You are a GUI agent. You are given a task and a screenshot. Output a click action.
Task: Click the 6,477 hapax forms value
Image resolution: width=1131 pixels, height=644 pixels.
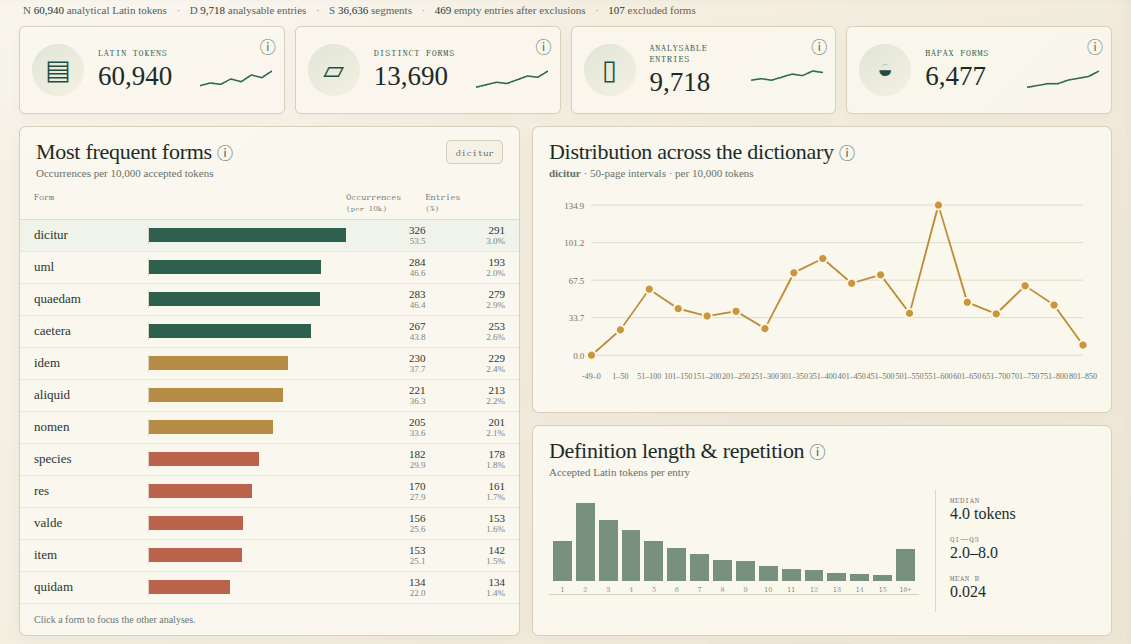(955, 76)
